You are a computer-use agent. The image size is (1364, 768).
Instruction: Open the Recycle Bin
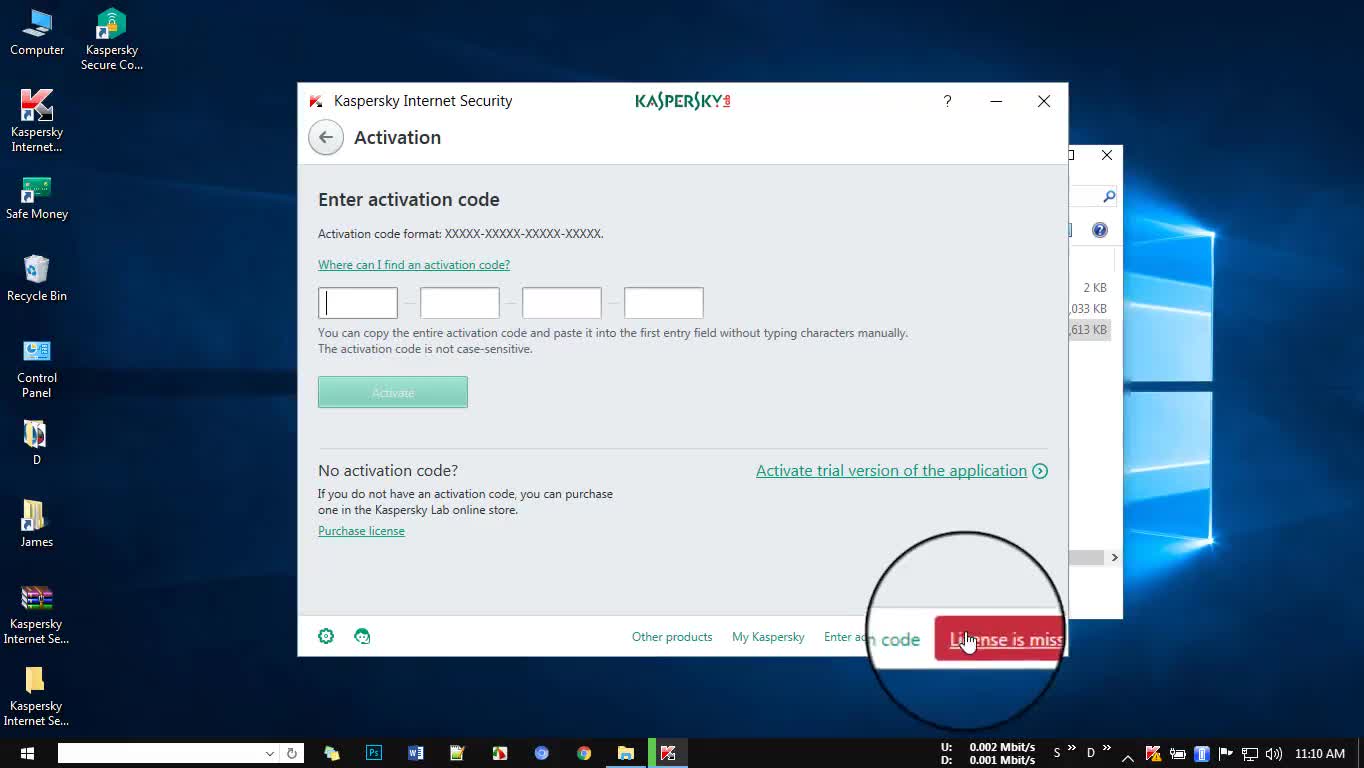click(x=37, y=278)
